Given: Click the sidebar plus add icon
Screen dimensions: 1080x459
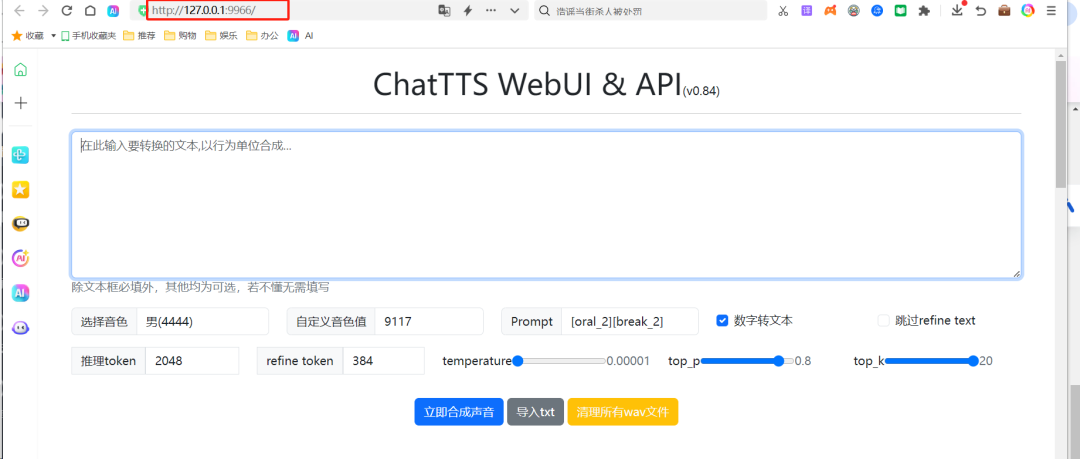Looking at the screenshot, I should [x=21, y=103].
